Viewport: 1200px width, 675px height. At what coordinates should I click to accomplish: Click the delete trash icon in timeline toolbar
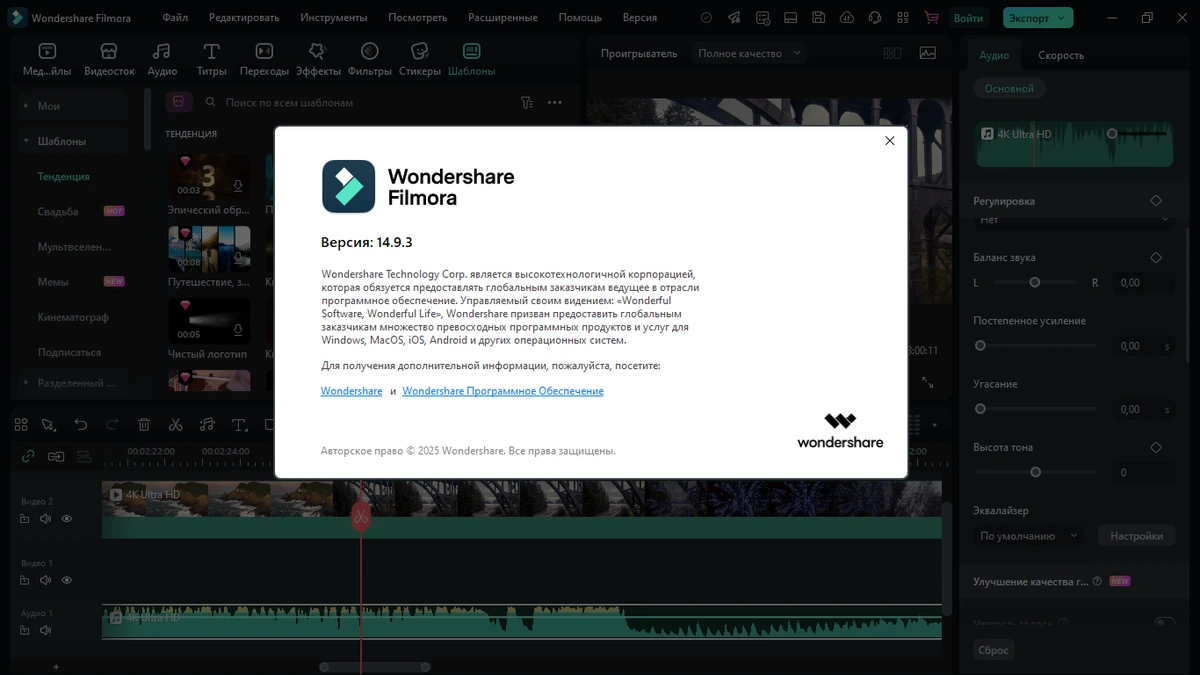click(144, 425)
